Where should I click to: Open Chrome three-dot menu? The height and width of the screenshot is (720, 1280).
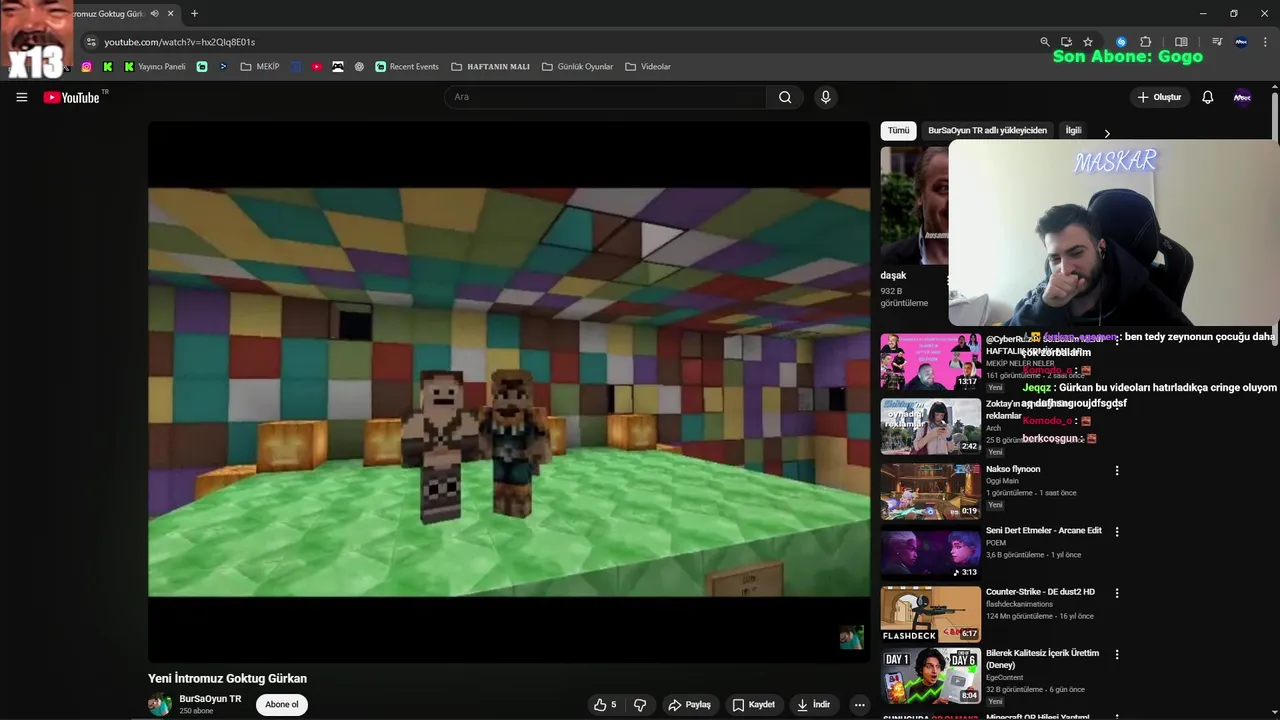[x=1266, y=42]
